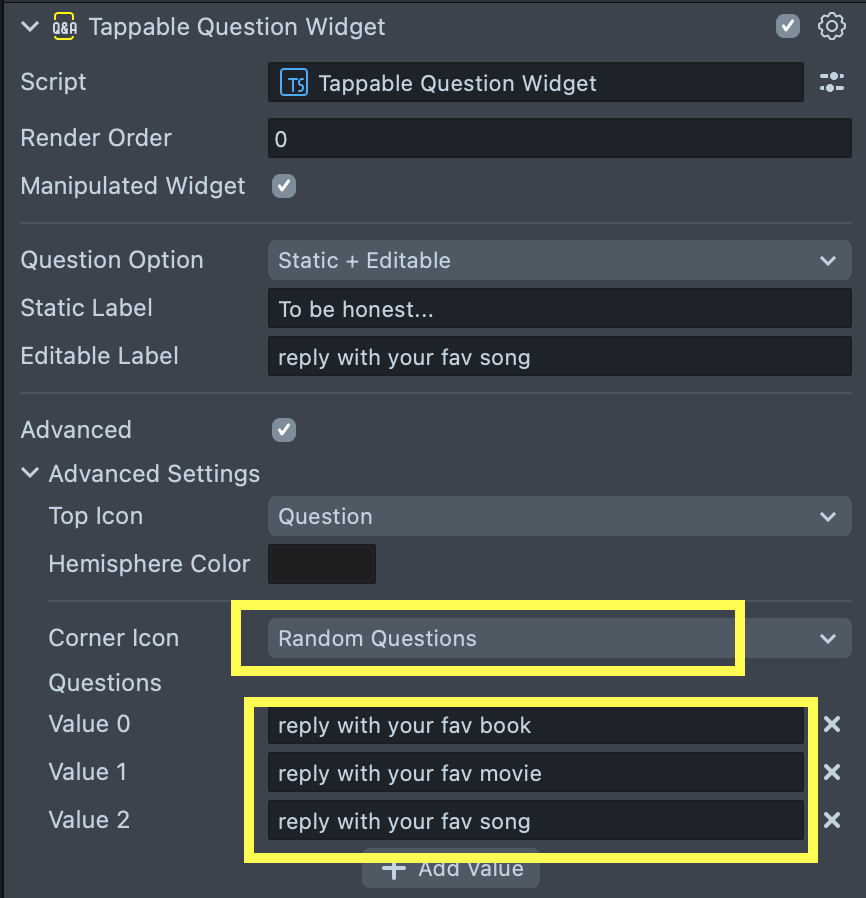Open the Question Option dropdown
This screenshot has height=898, width=866.
(558, 260)
